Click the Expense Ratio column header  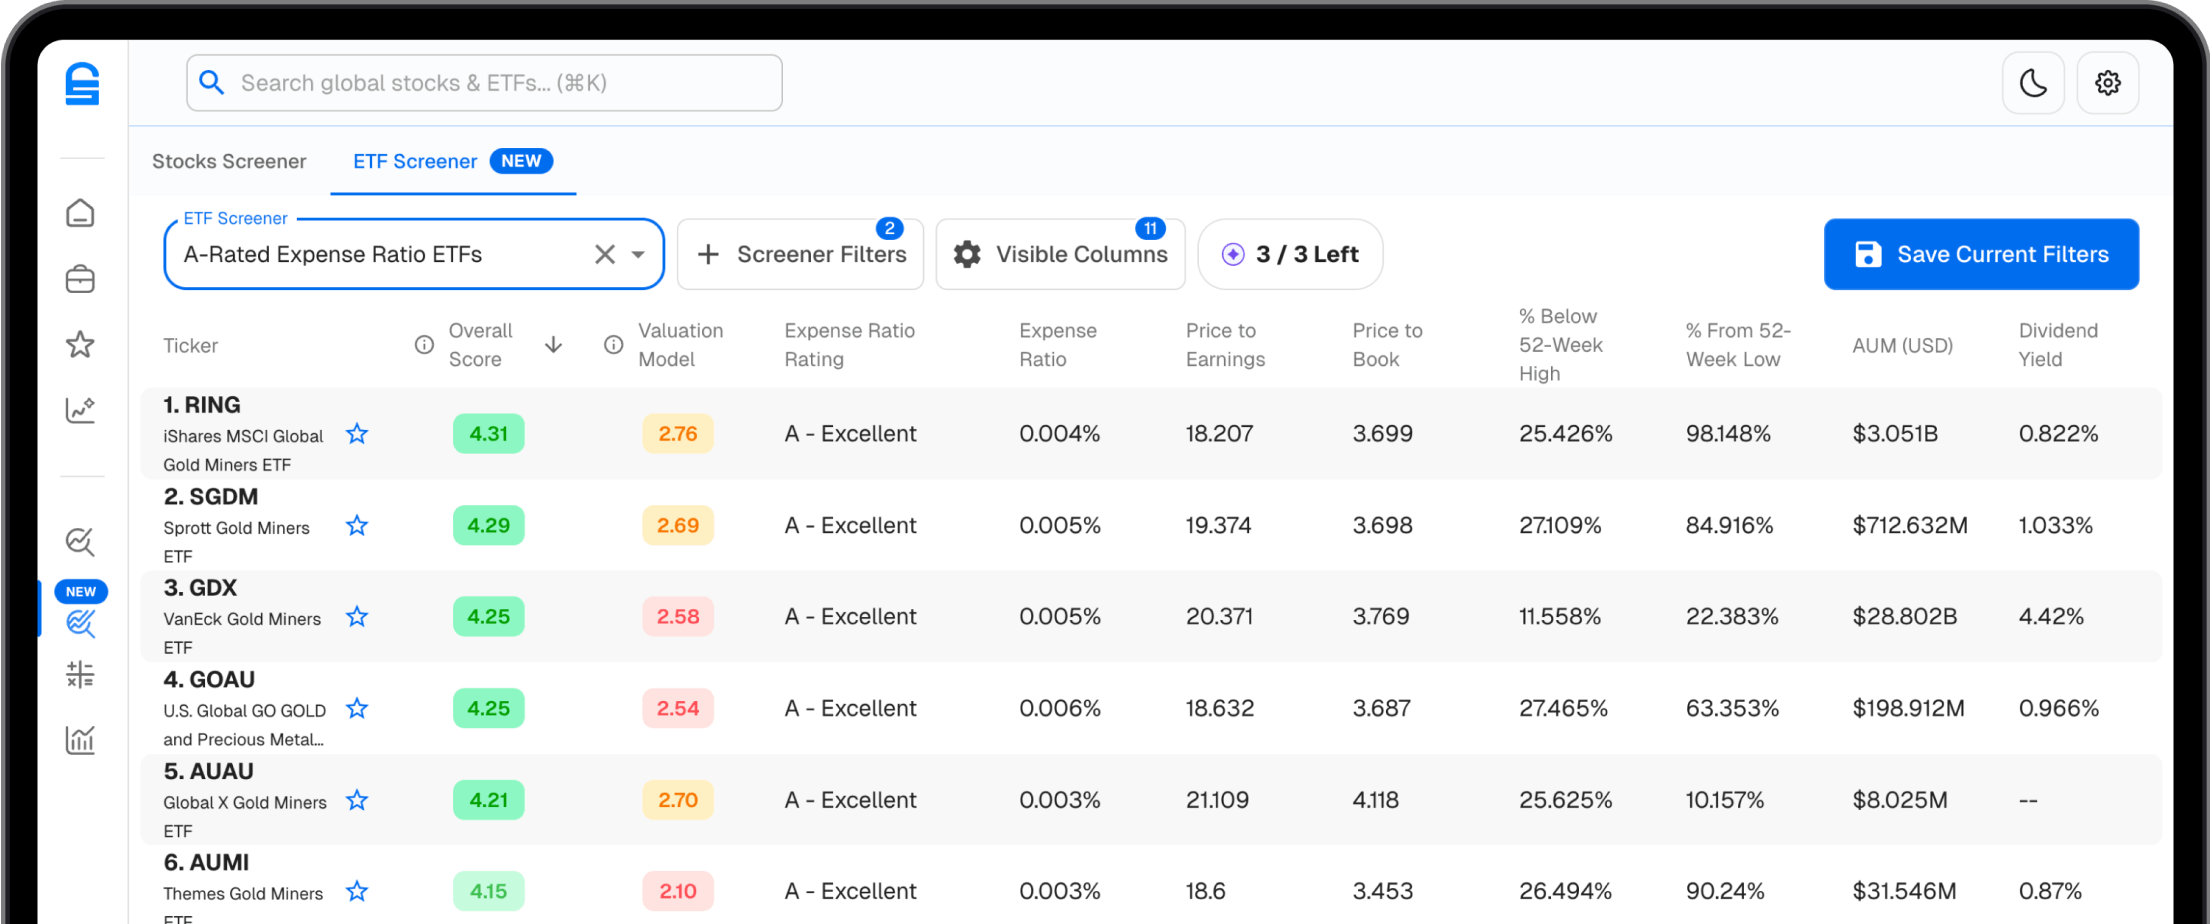(x=1058, y=345)
